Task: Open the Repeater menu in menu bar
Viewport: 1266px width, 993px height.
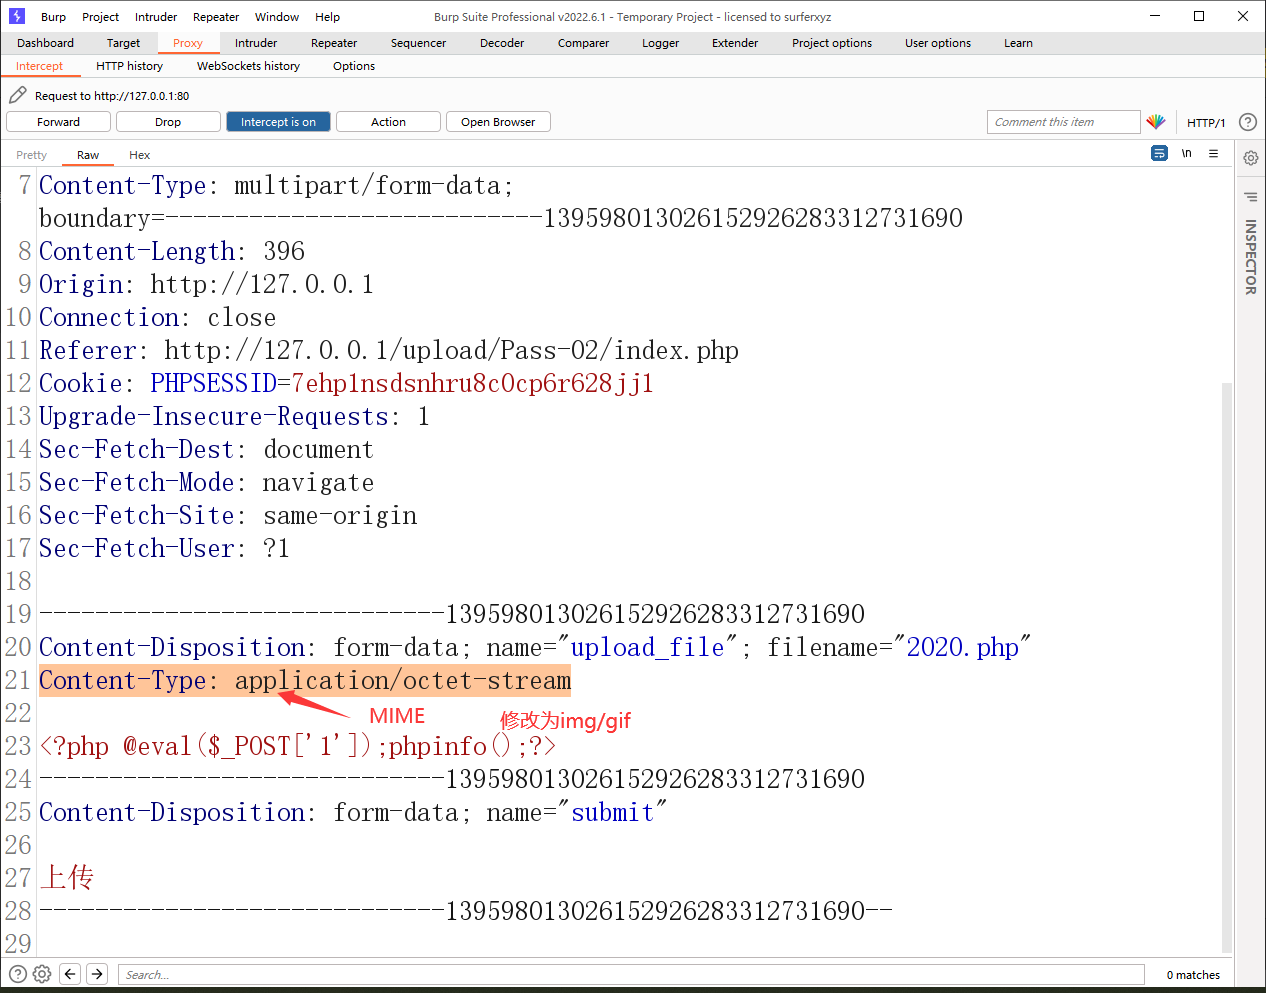Action: 216,17
